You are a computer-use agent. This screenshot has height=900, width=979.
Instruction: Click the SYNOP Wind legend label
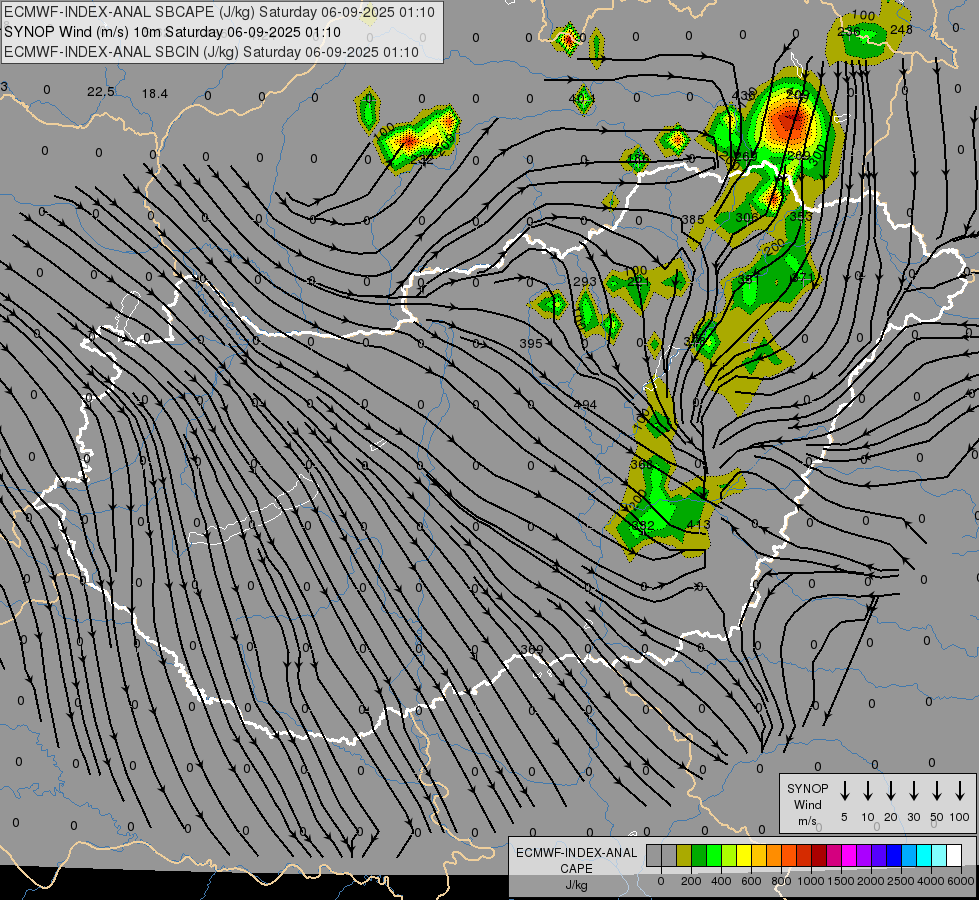pyautogui.click(x=807, y=796)
